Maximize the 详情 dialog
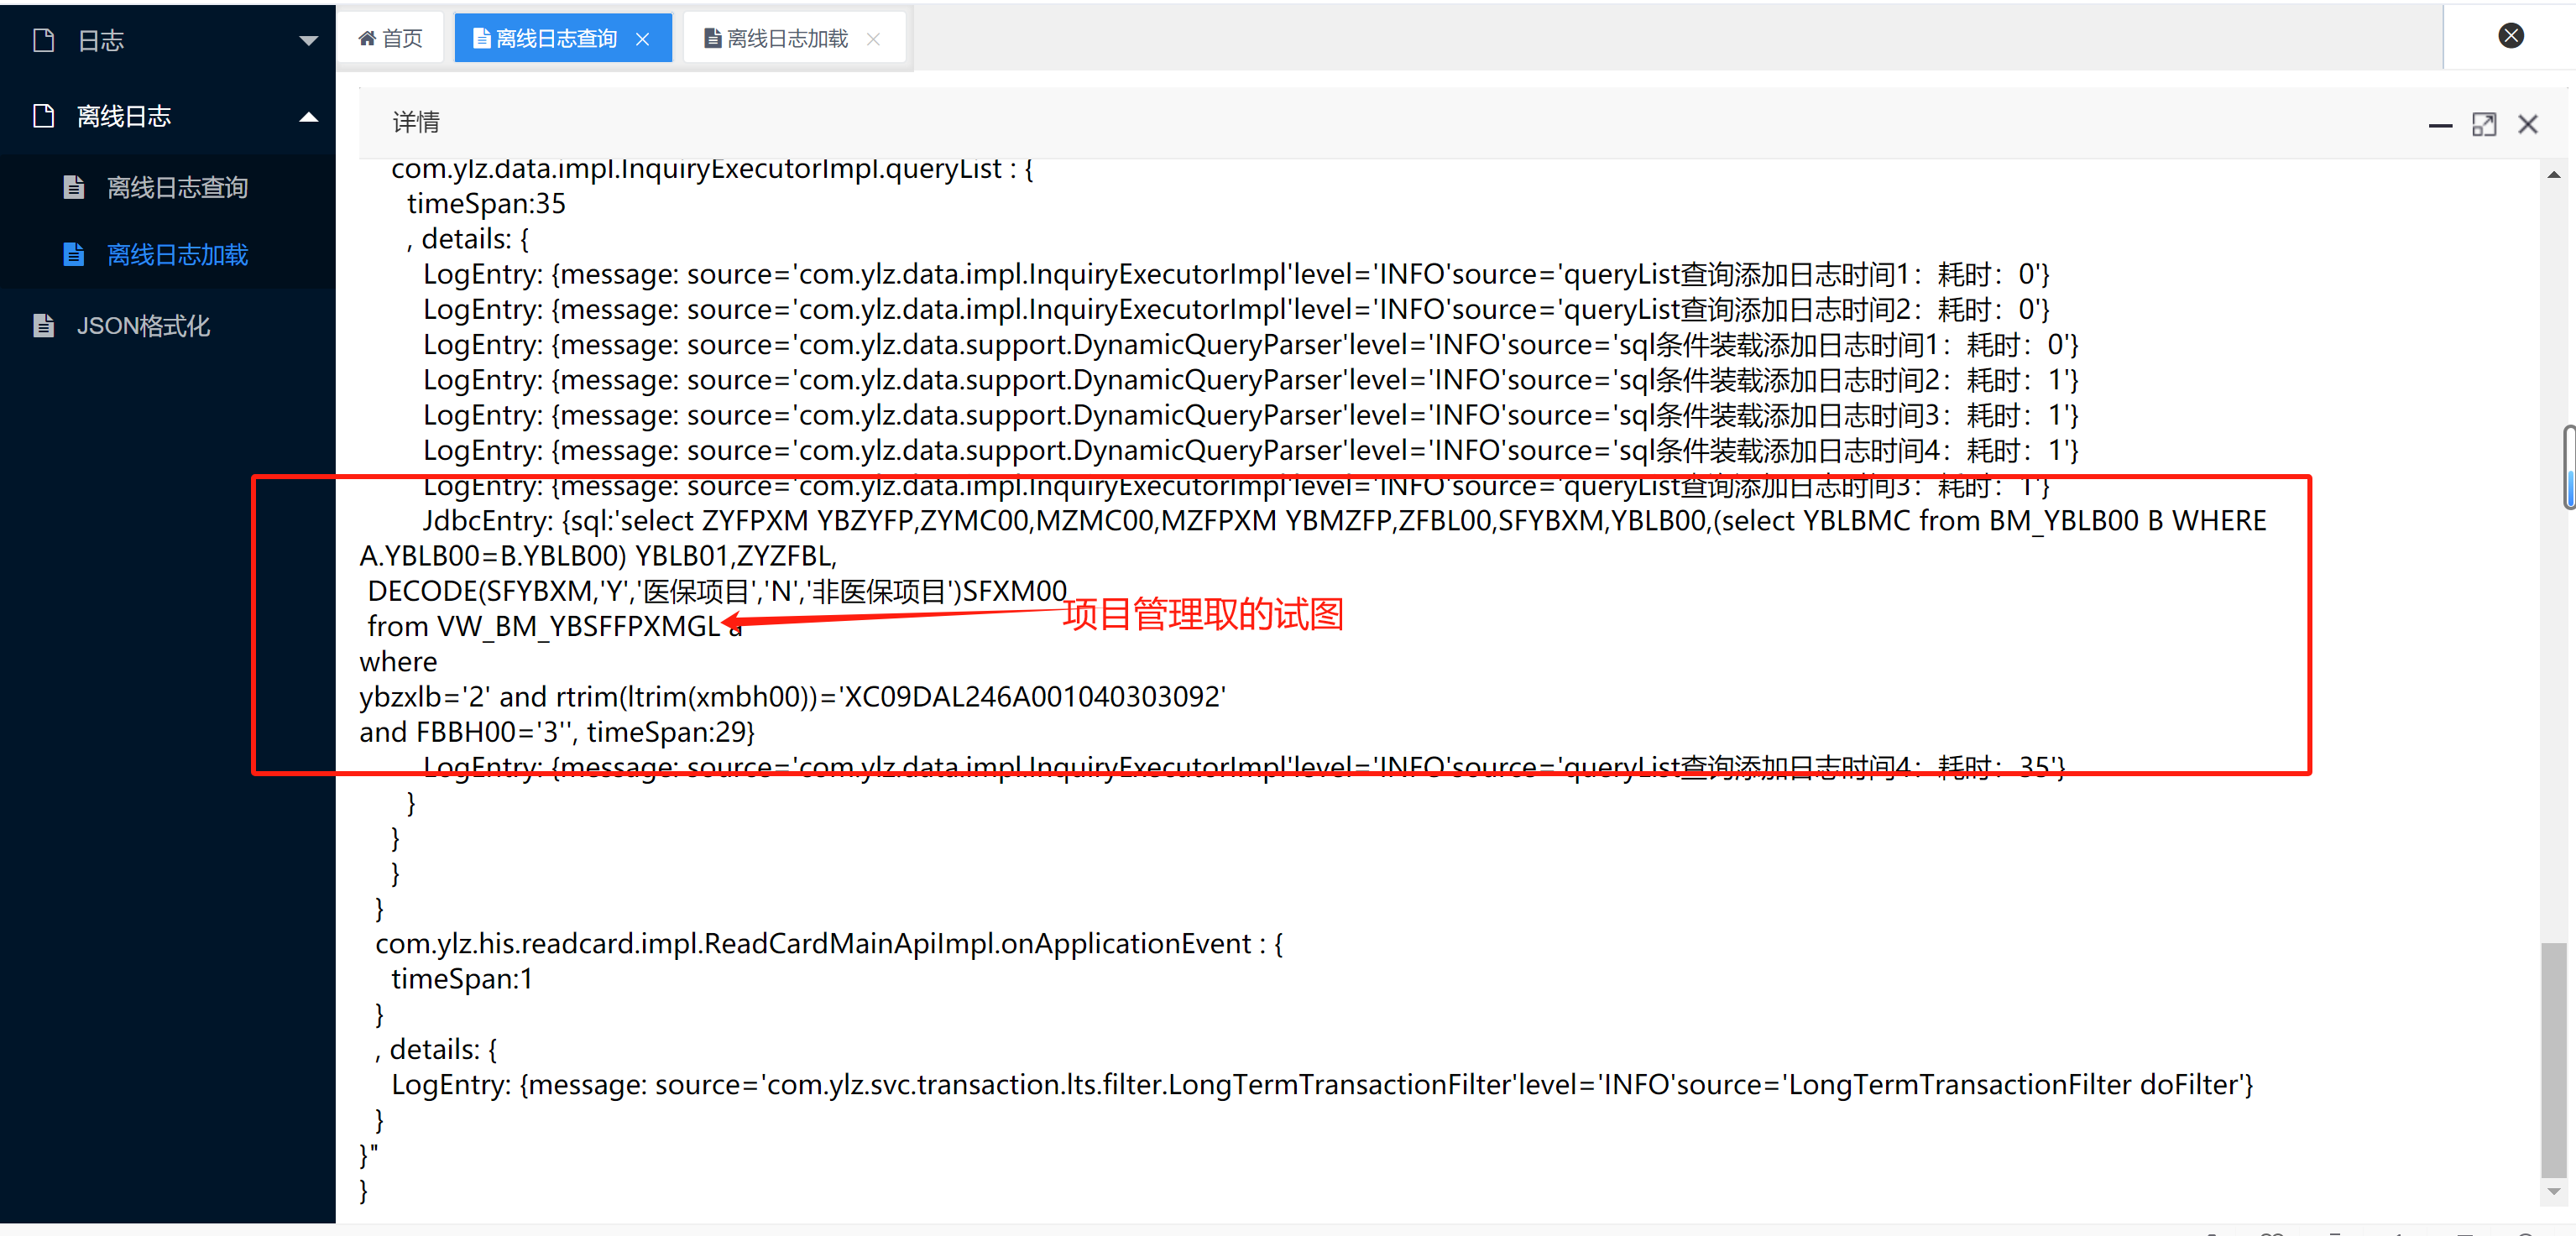Viewport: 2576px width, 1236px height. point(2483,124)
